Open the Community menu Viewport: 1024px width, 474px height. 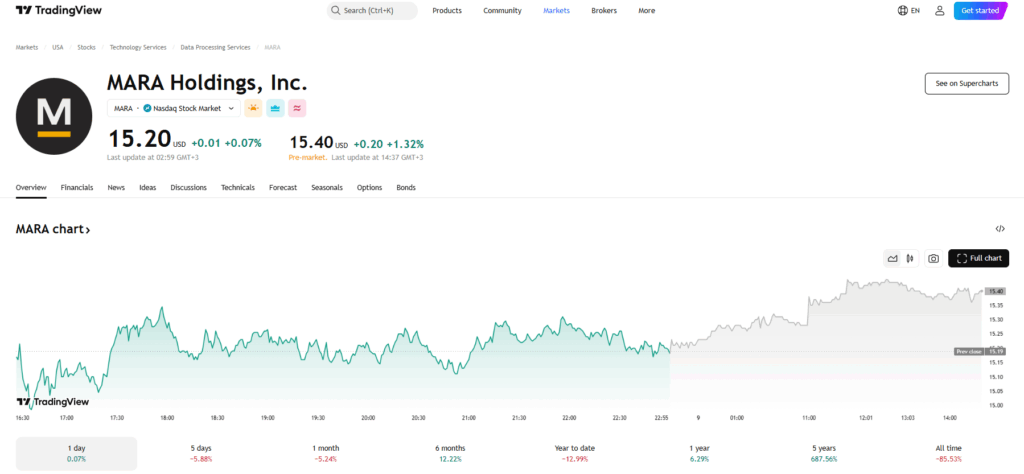click(x=502, y=10)
